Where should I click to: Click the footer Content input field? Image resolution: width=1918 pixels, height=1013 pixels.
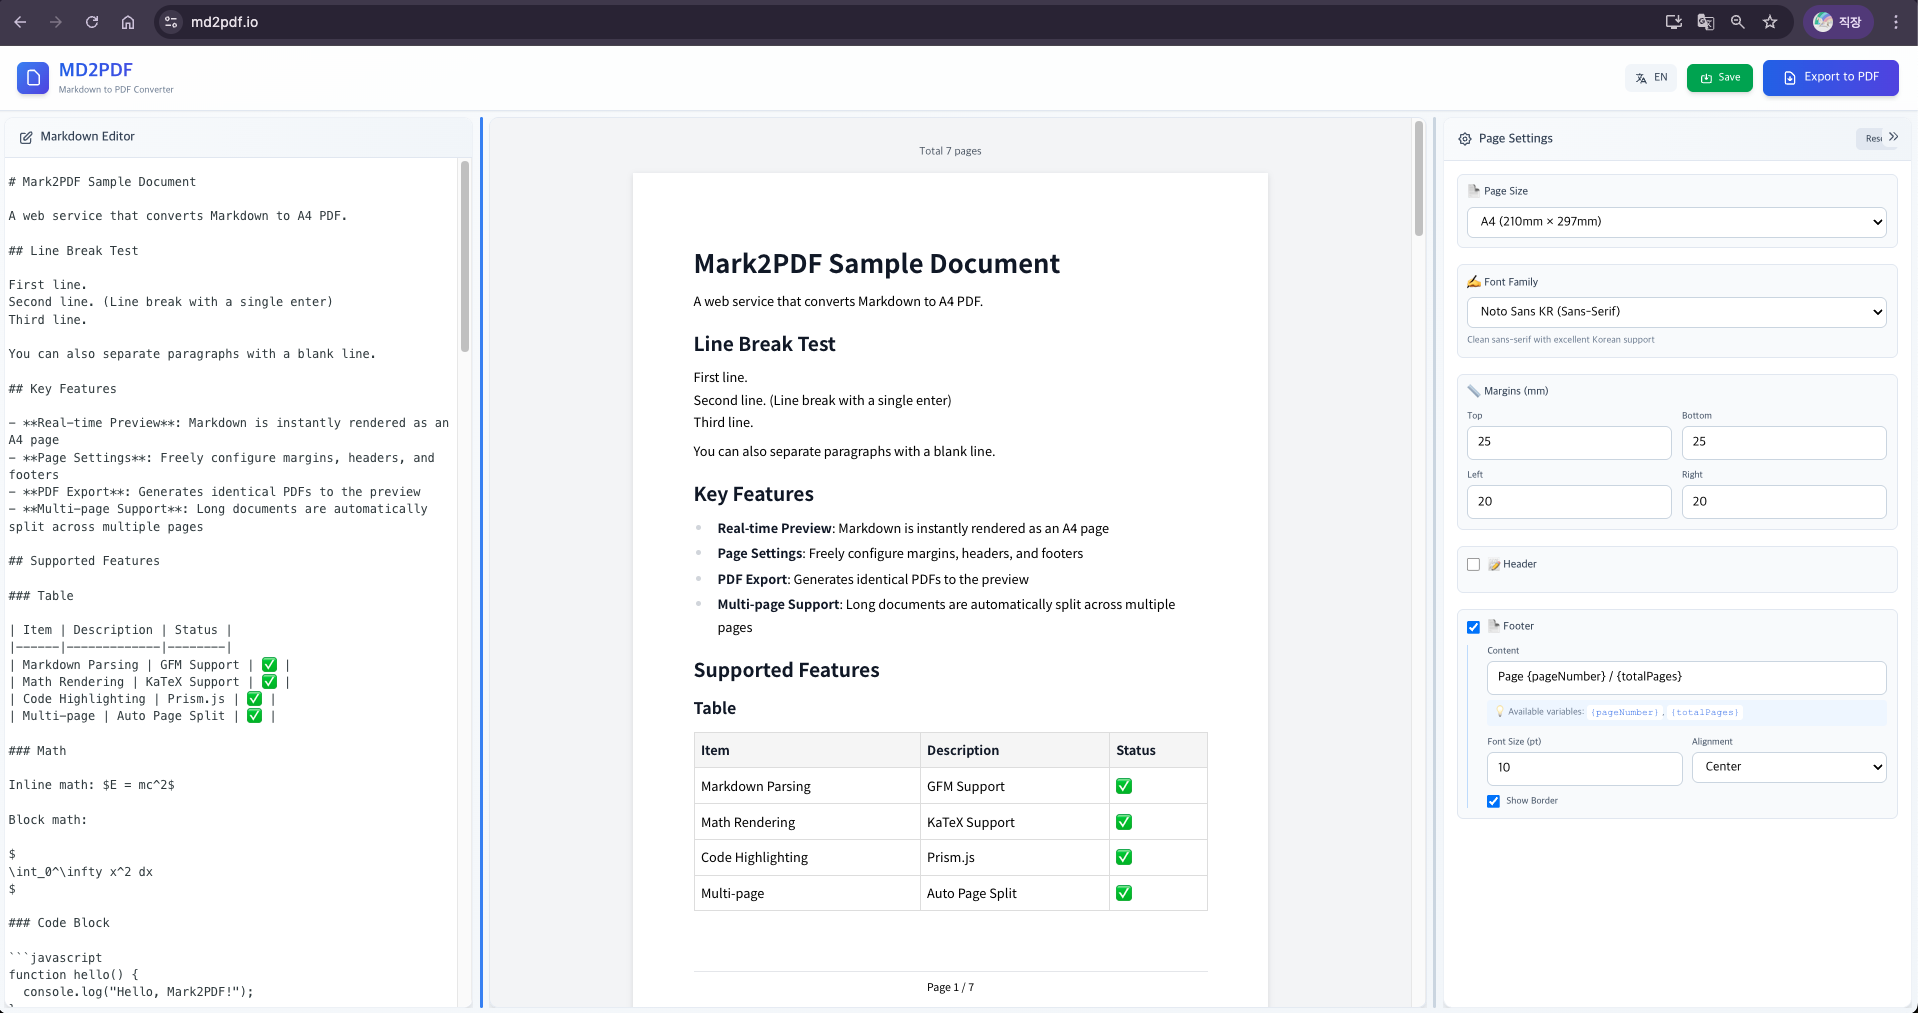click(1686, 677)
